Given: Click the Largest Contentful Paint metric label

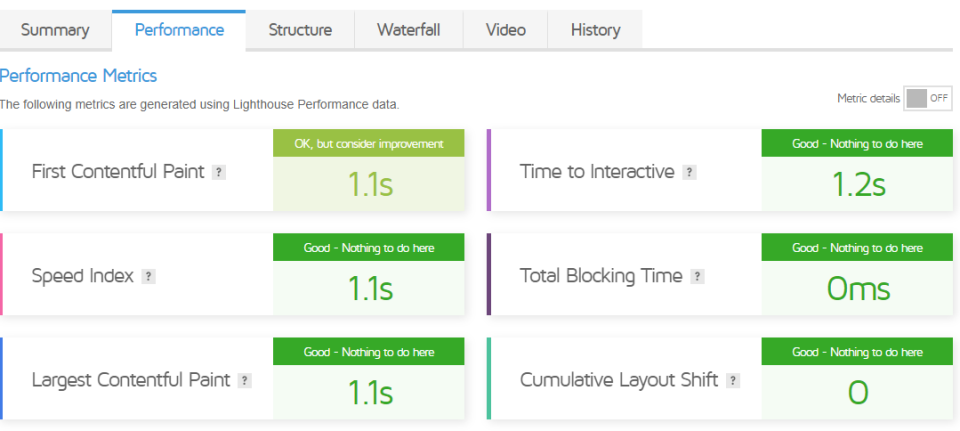Looking at the screenshot, I should coord(131,380).
